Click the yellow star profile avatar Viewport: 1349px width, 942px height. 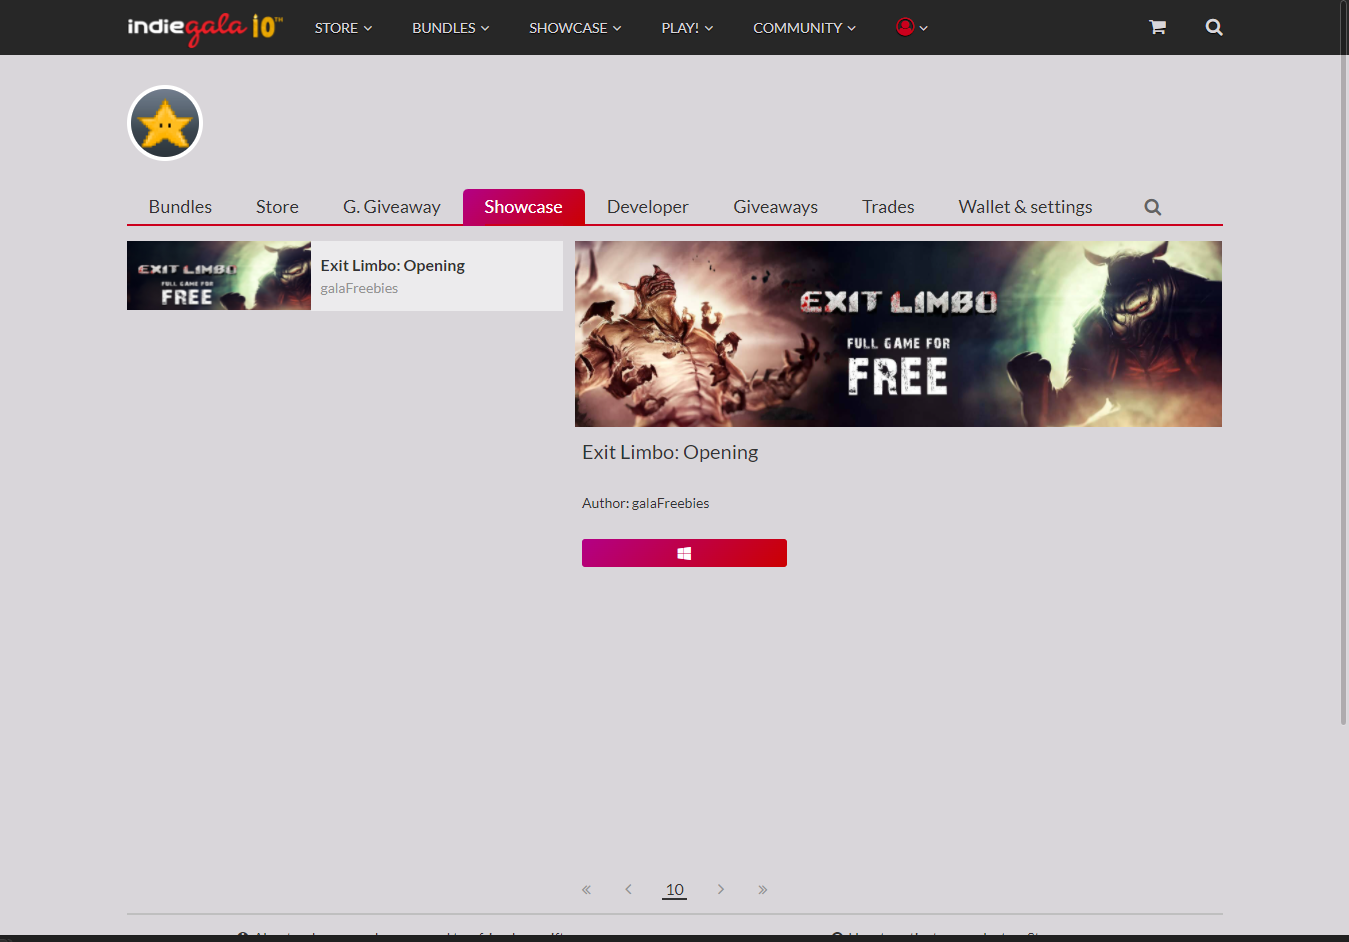click(x=165, y=123)
